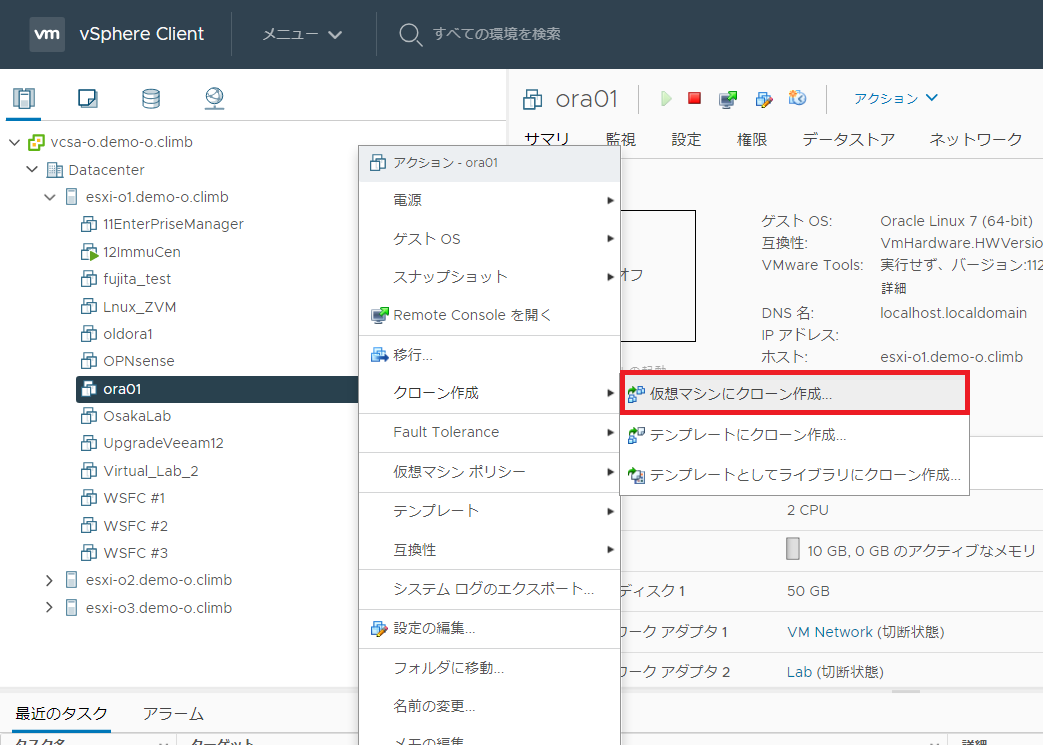1043x745 pixels.
Task: Click VM icon beside OPNsense
Action: coord(88,361)
